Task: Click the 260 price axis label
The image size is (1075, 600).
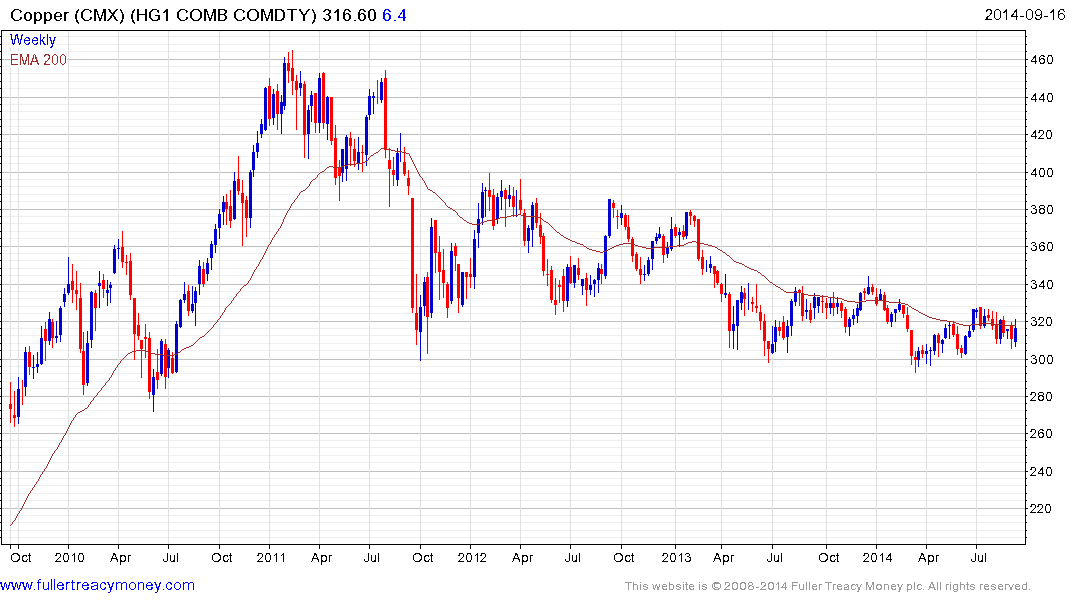Action: [1041, 433]
